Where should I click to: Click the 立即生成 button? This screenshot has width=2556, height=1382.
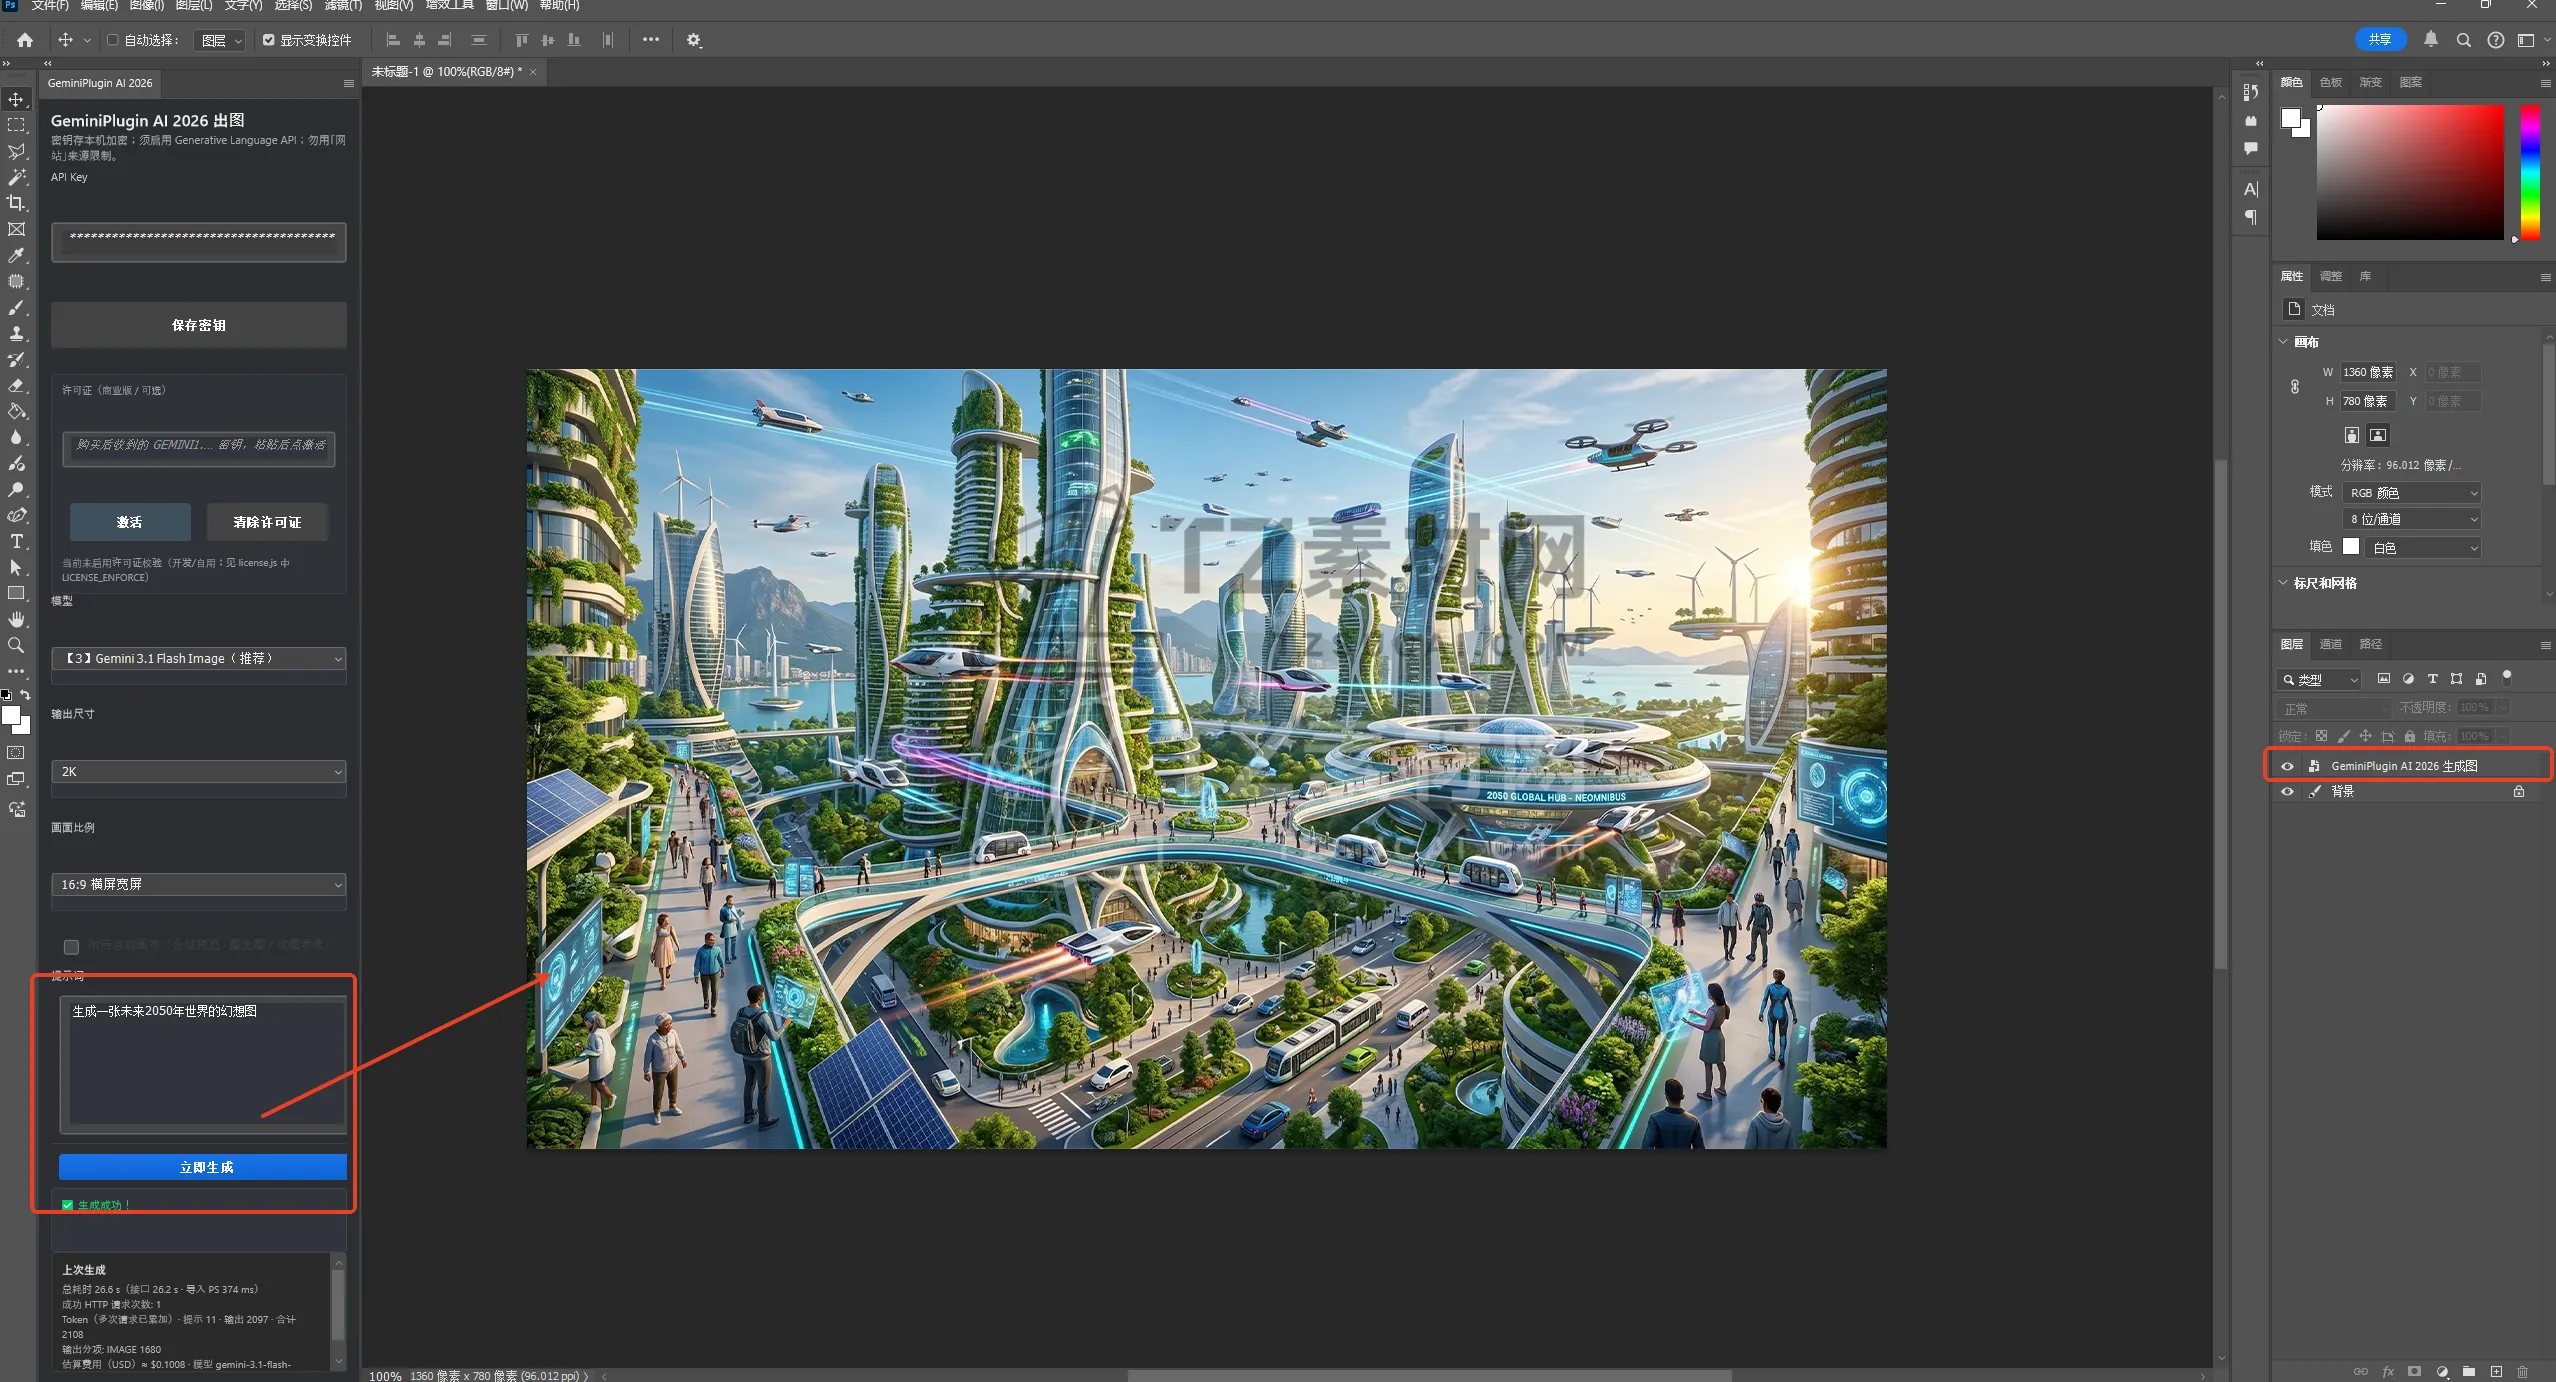pyautogui.click(x=203, y=1167)
